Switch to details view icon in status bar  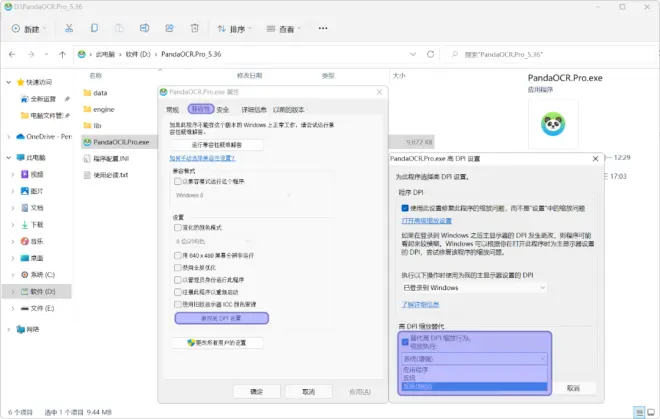click(x=639, y=412)
